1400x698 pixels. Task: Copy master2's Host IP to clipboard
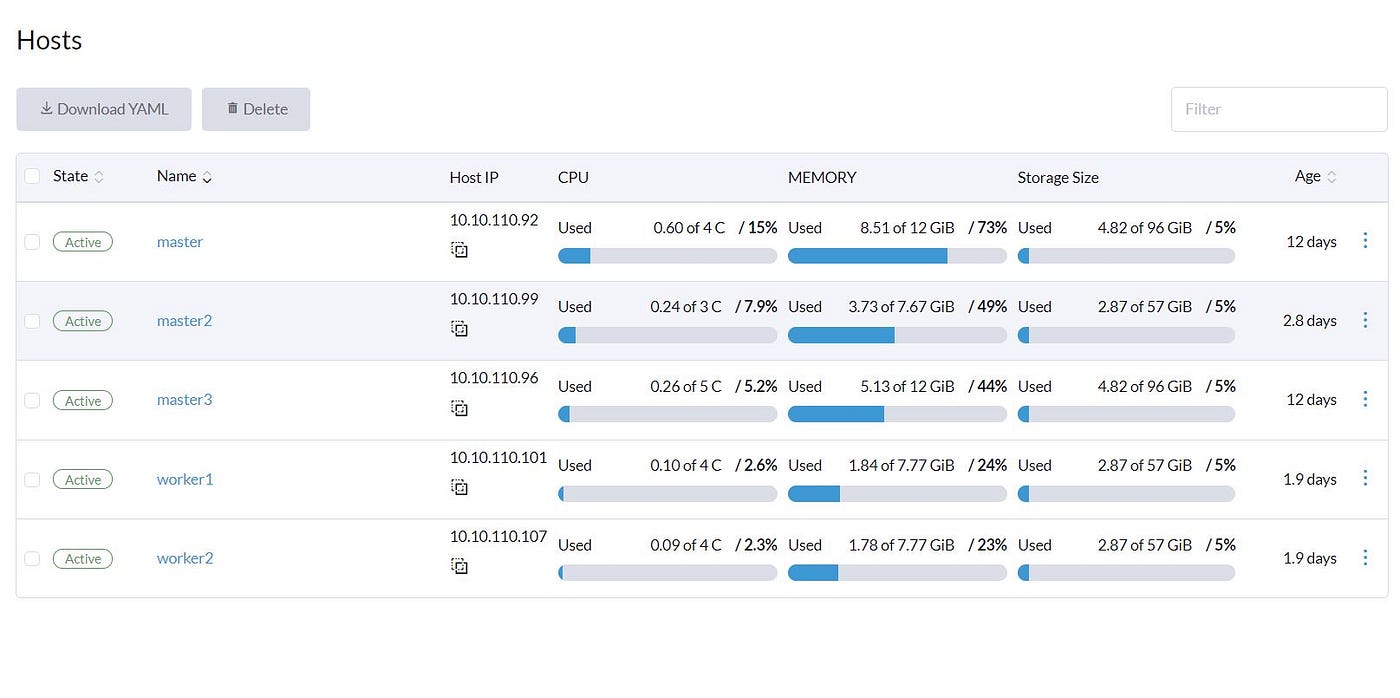pyautogui.click(x=459, y=329)
